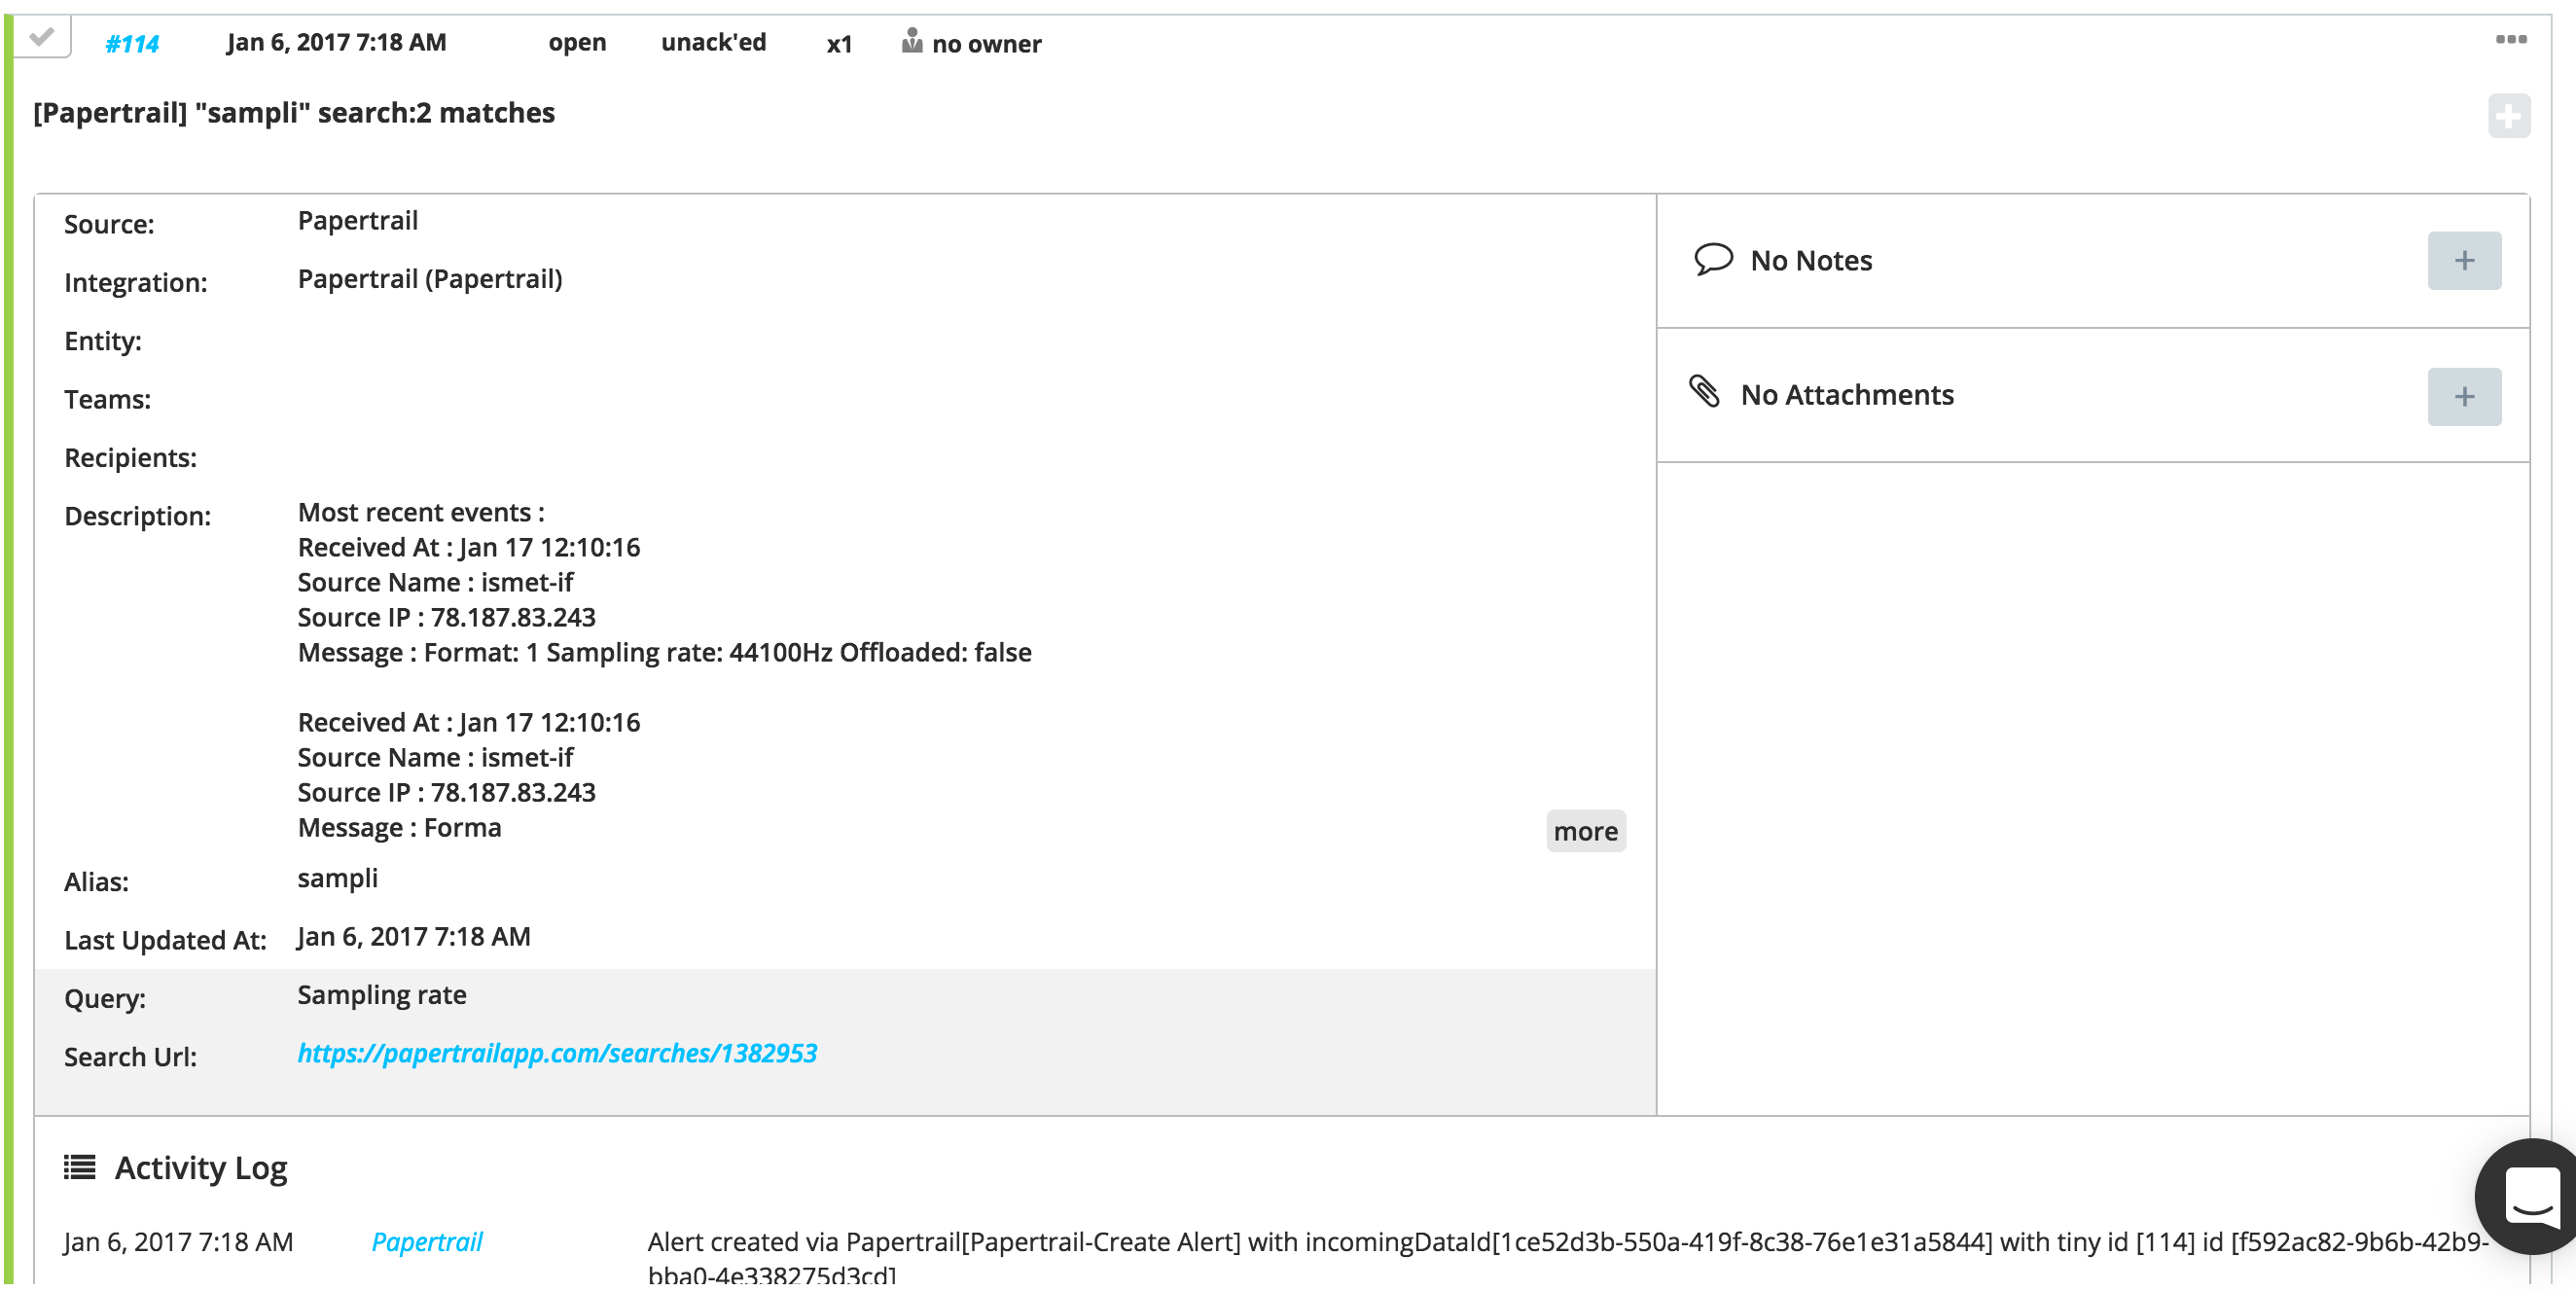Click the No Attachments heading
This screenshot has width=2576, height=1292.
click(x=1846, y=395)
